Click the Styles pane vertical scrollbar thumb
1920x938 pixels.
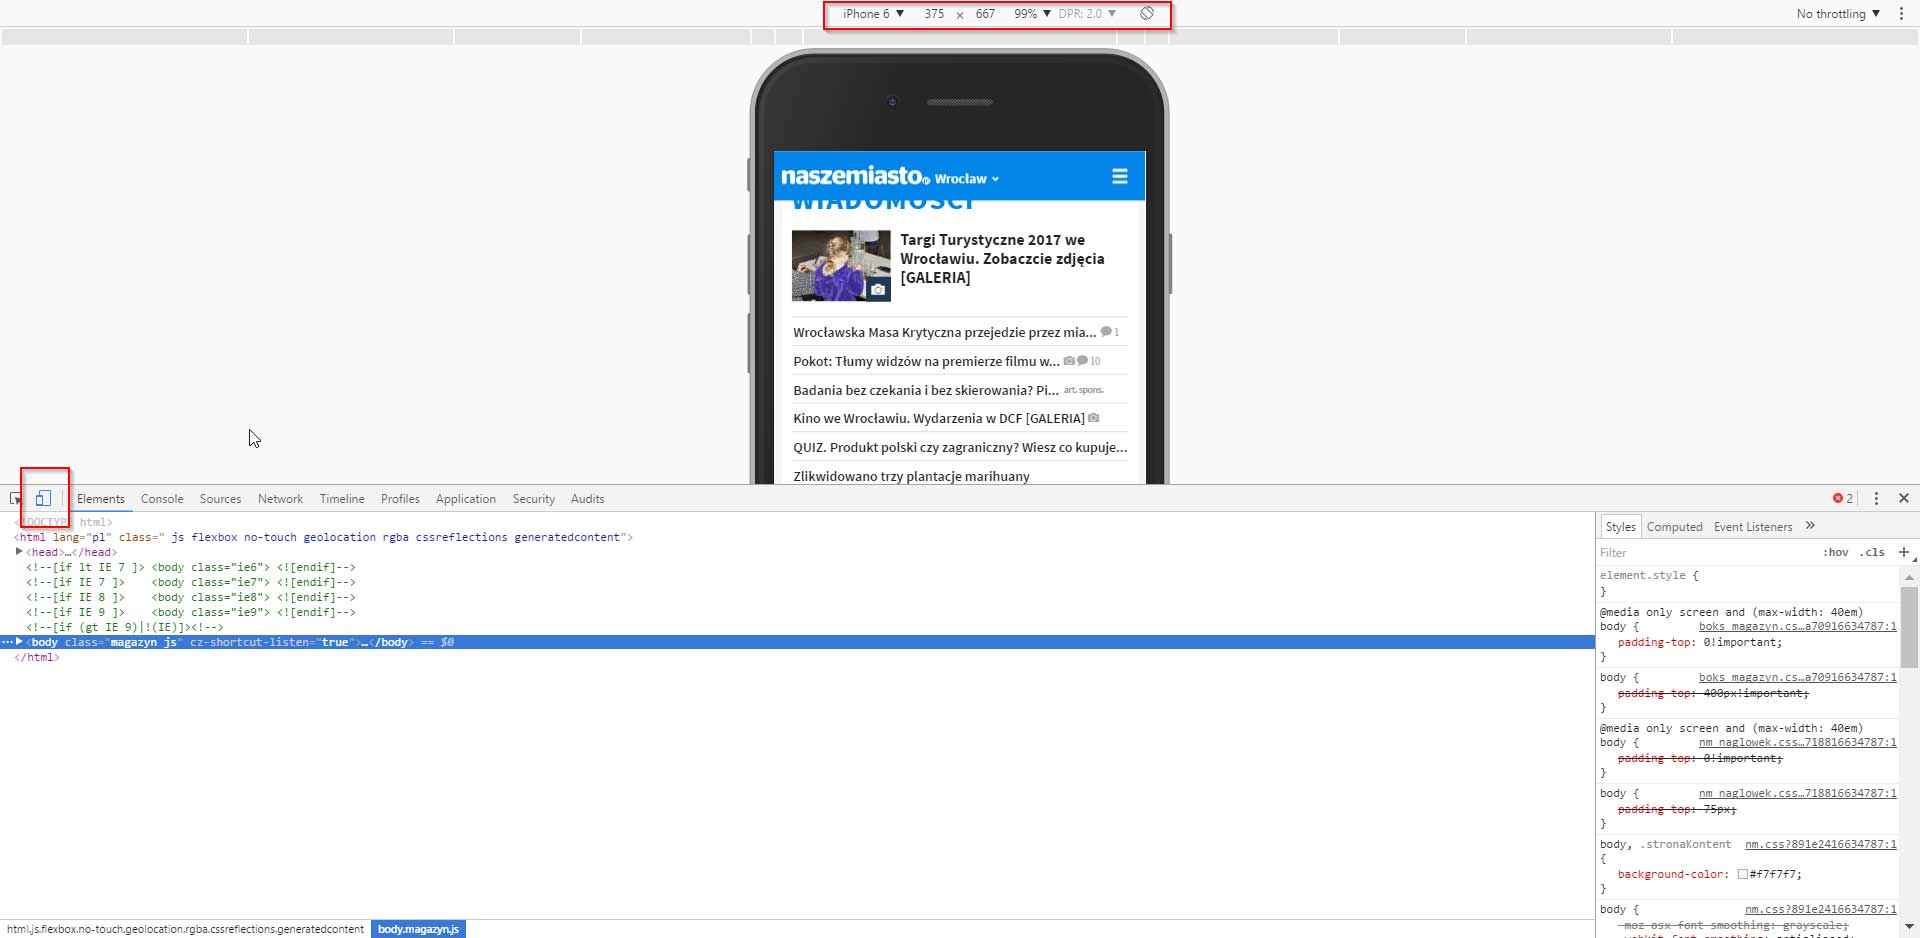click(x=1909, y=627)
